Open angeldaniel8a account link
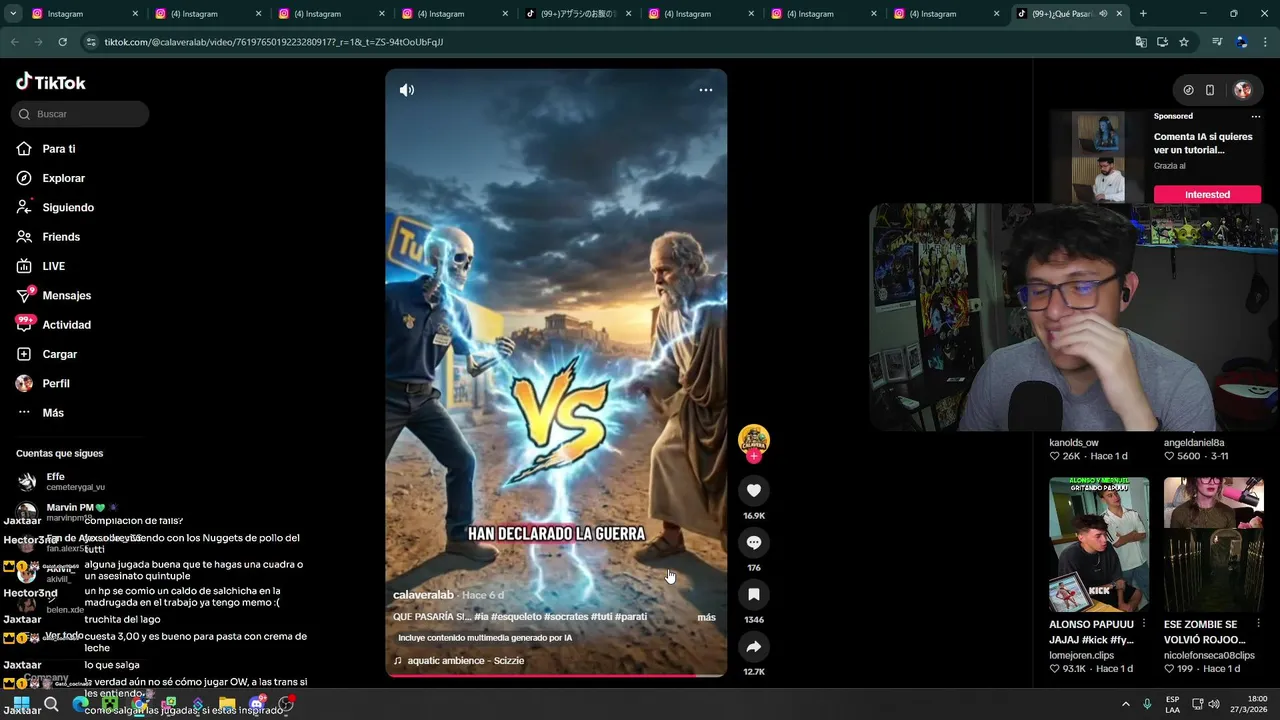 click(1194, 442)
